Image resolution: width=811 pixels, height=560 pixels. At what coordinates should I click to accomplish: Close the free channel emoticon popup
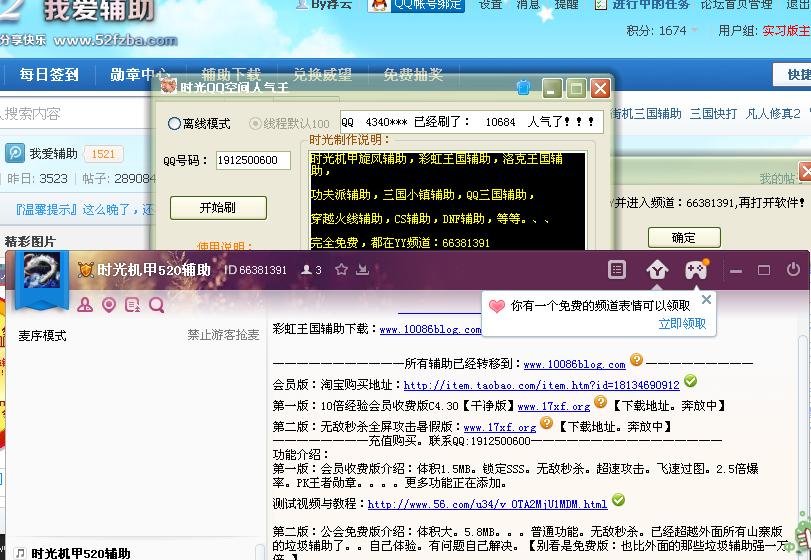point(706,299)
